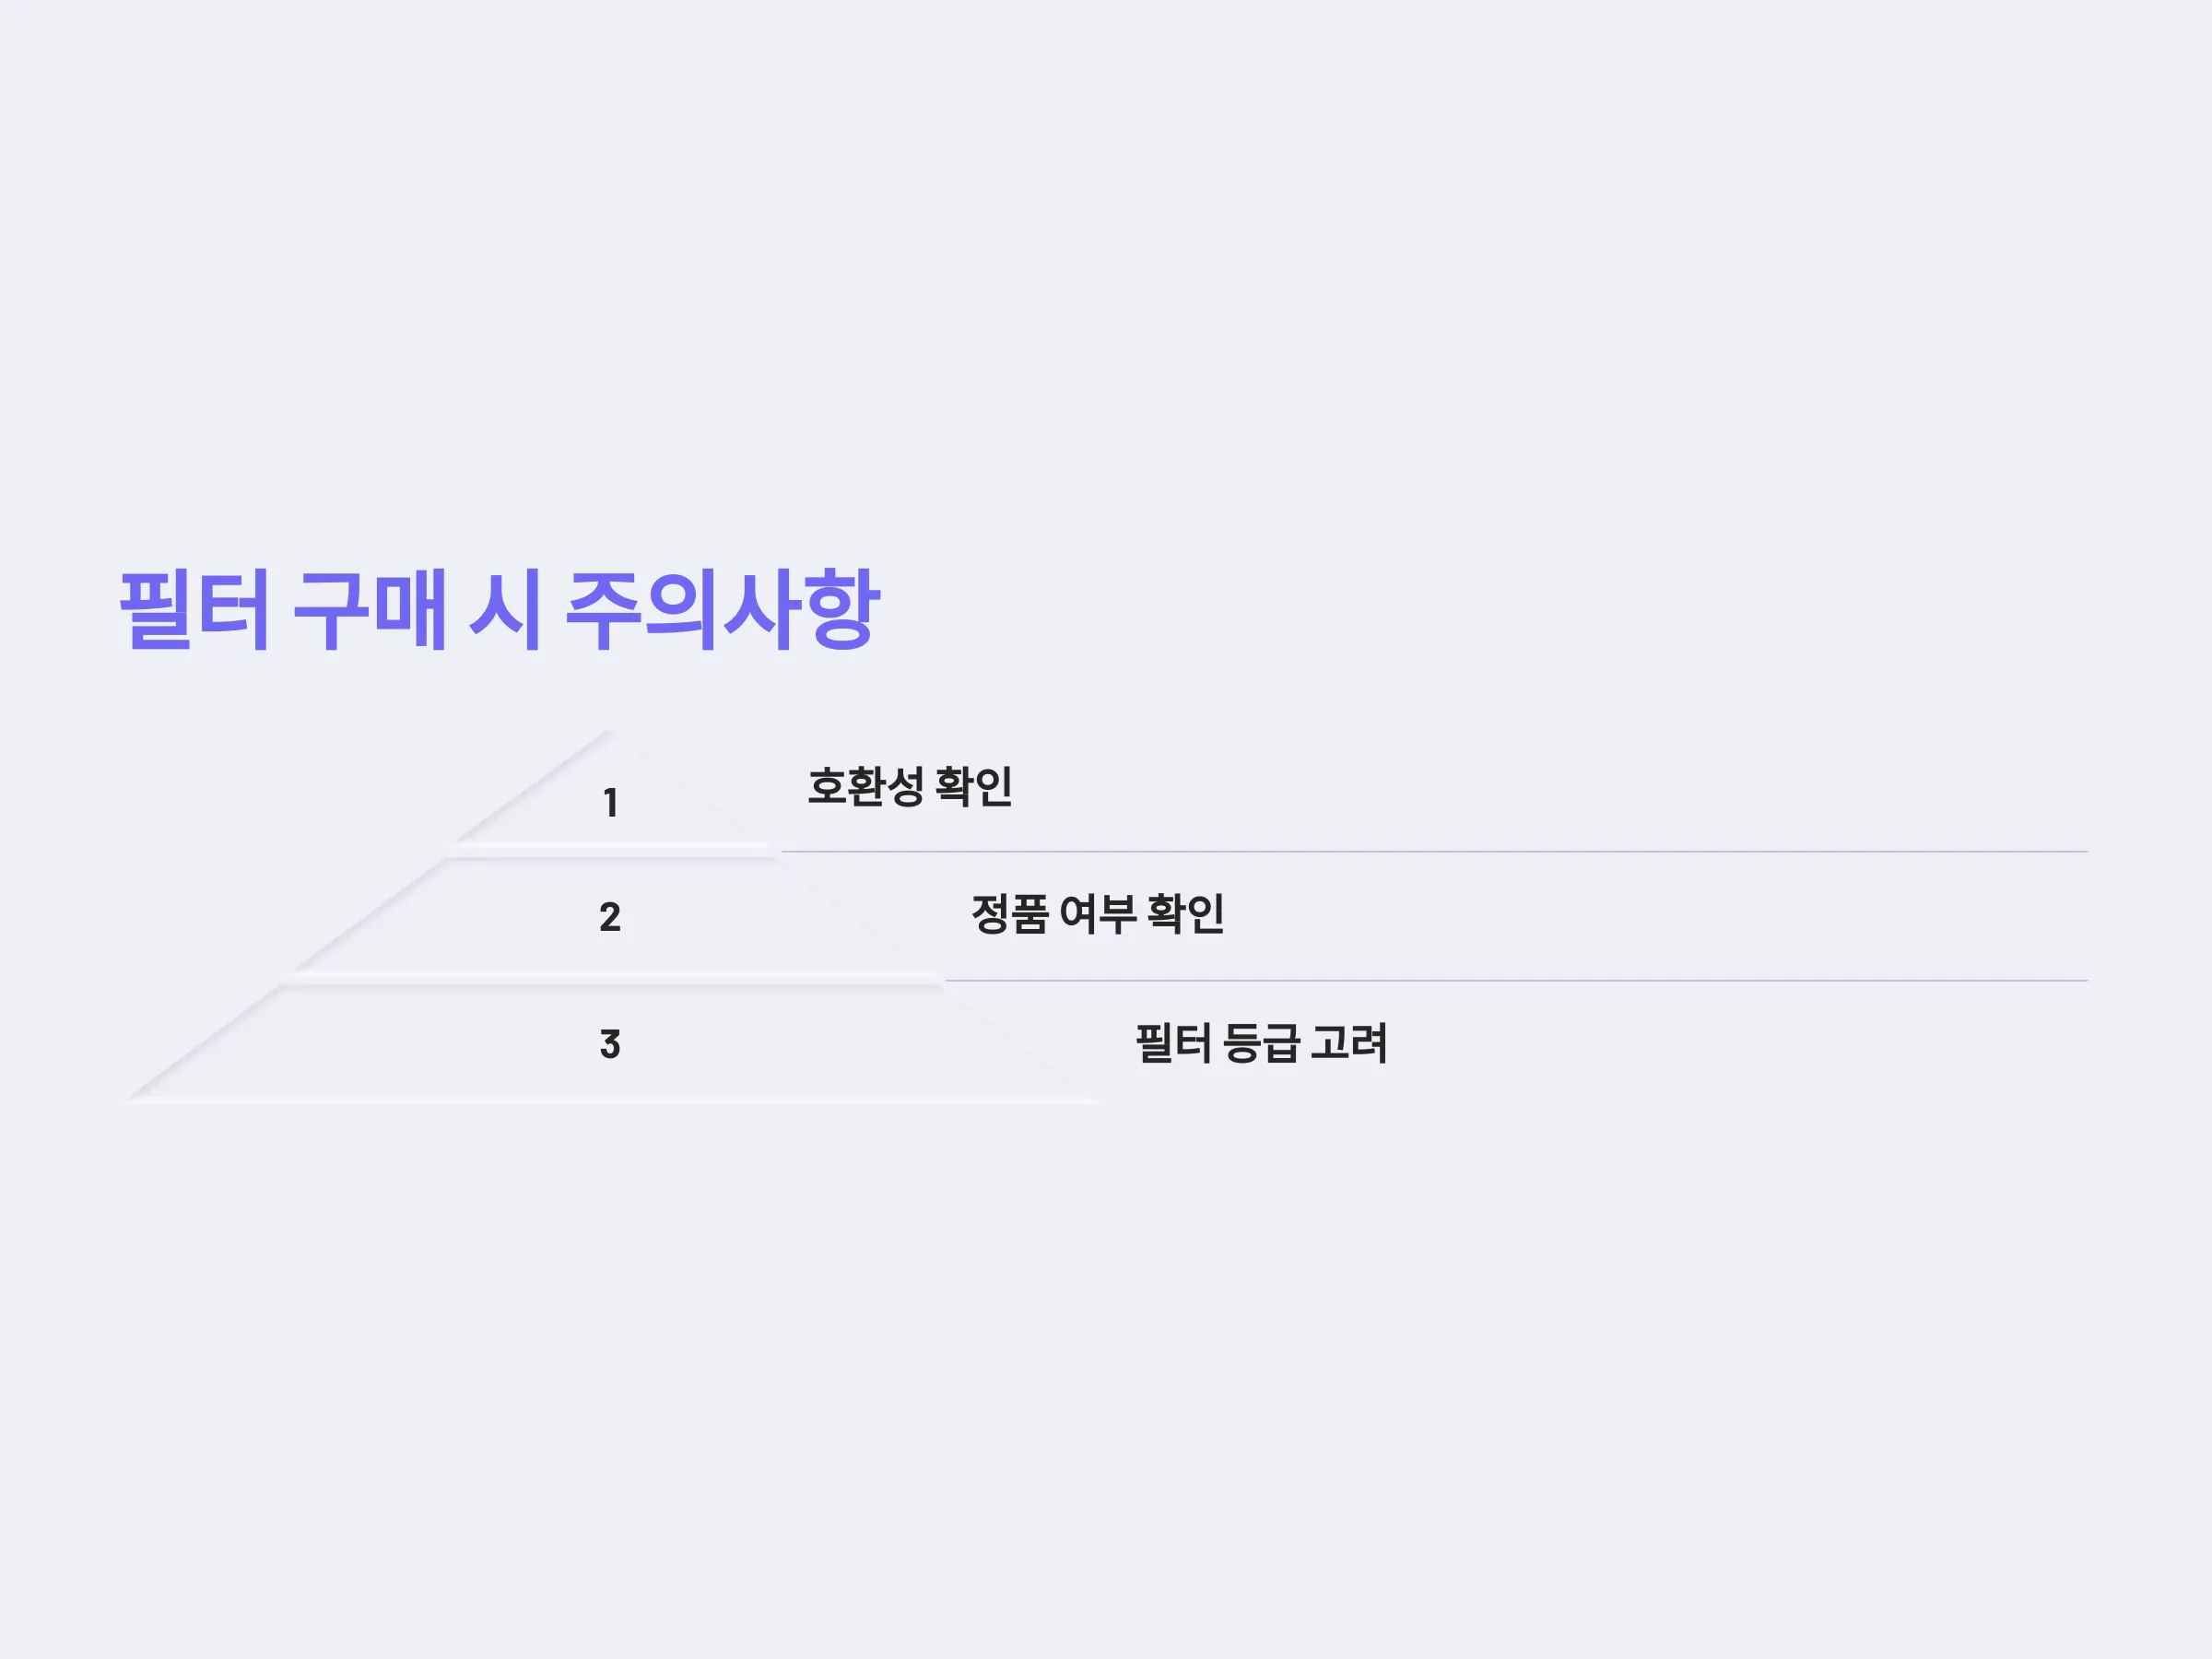
Task: Click the right corner of the pyramid base
Action: [x=1094, y=1099]
